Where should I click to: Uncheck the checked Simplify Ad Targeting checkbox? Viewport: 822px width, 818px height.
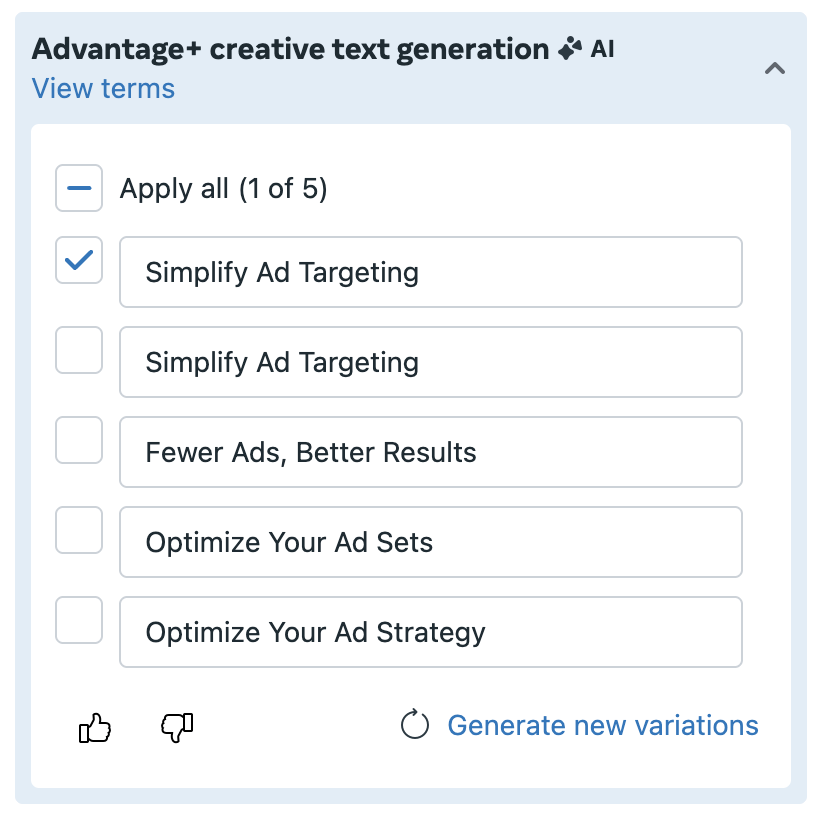click(79, 260)
